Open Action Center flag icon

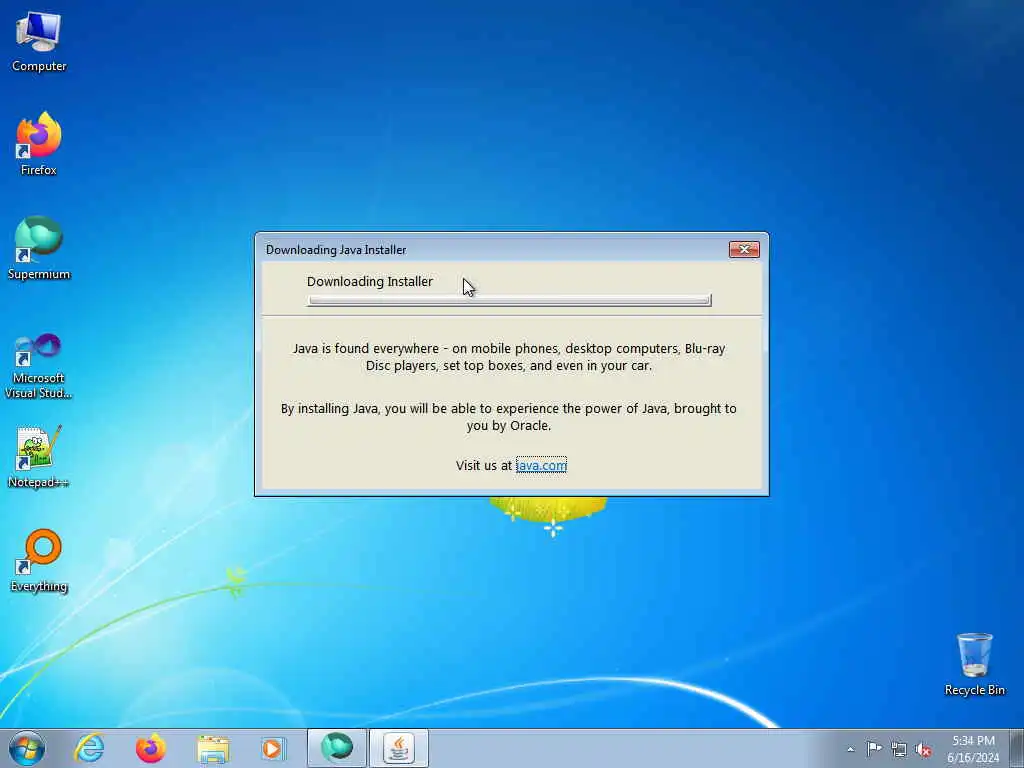click(x=874, y=749)
